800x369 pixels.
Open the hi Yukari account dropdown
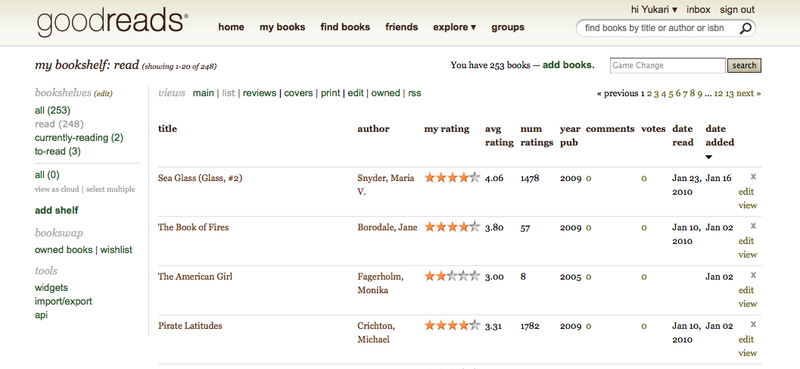point(654,9)
